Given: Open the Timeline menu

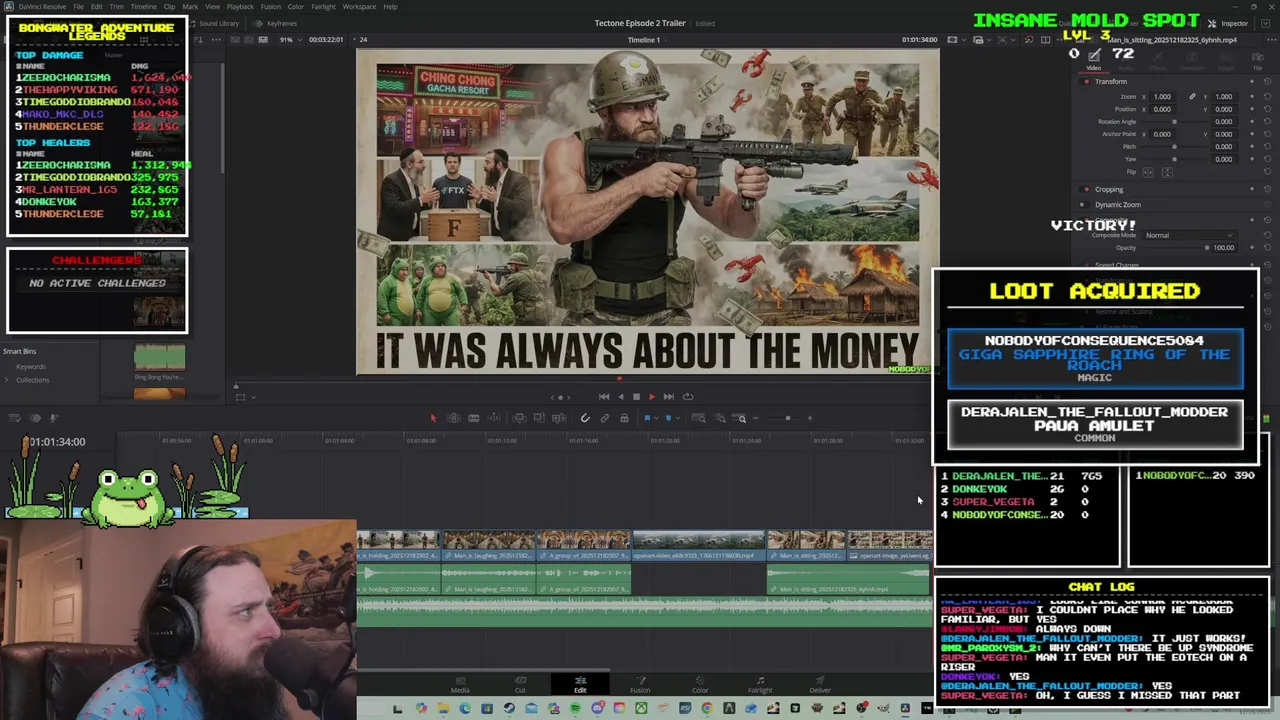Looking at the screenshot, I should pyautogui.click(x=143, y=6).
